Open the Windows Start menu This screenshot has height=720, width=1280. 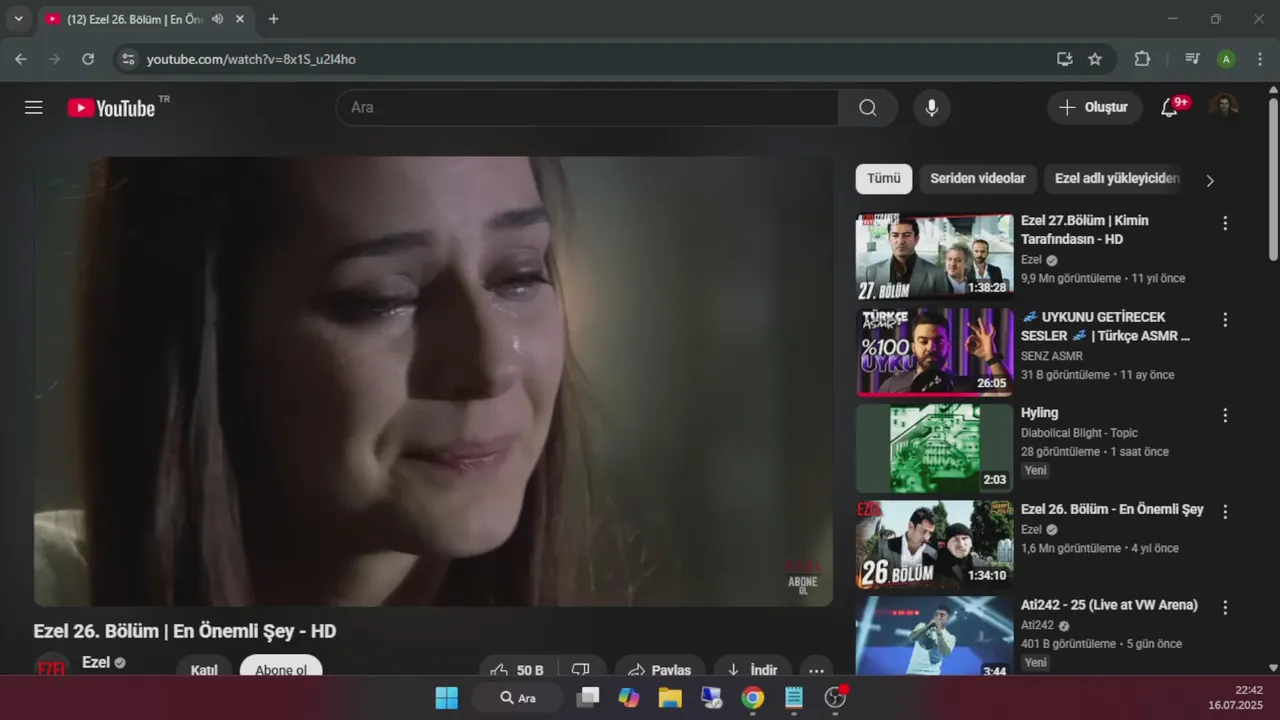click(x=447, y=698)
